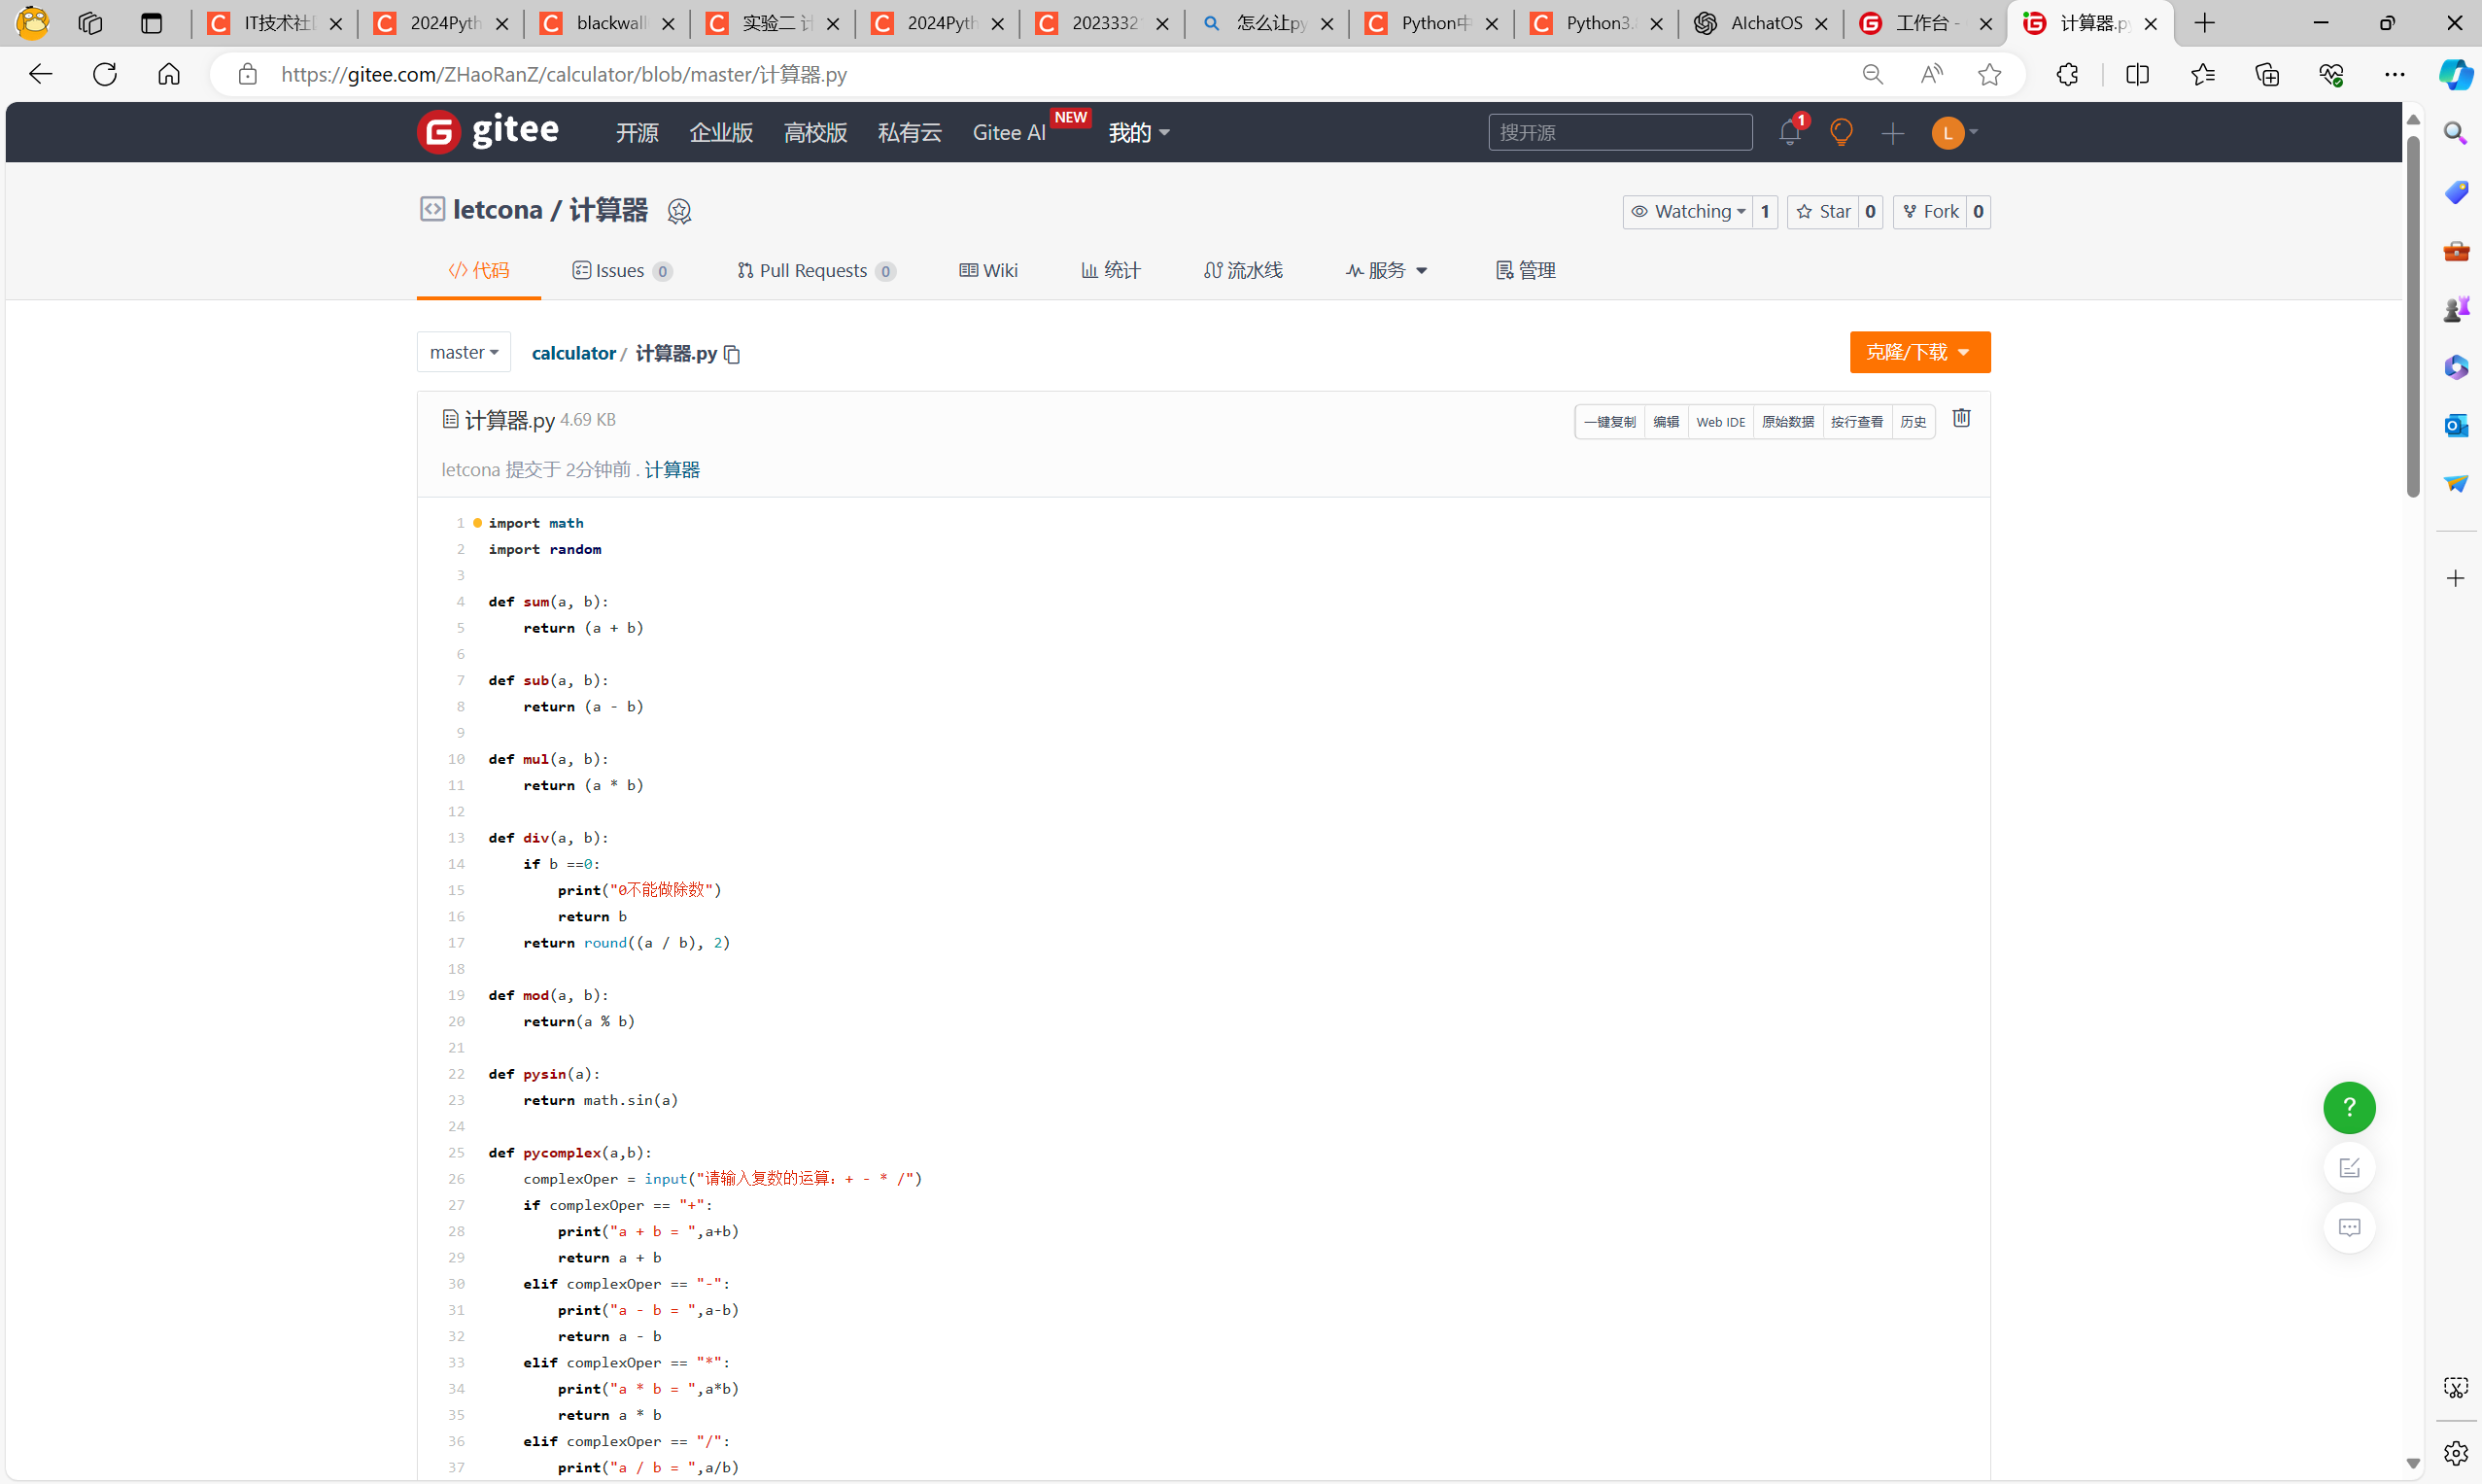Open the favorites list icon
Screen dimensions: 2482x1484
pyautogui.click(x=2202, y=74)
